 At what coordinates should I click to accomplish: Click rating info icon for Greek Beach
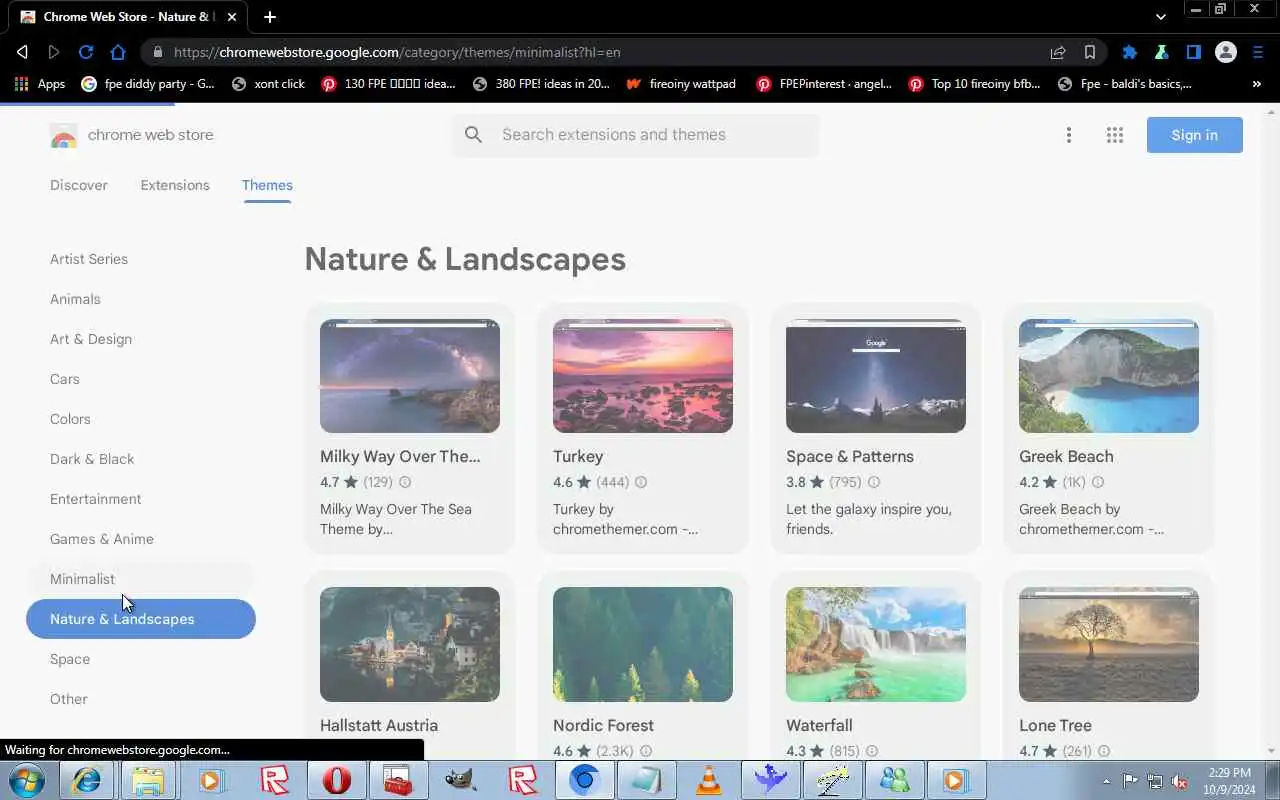1097,482
